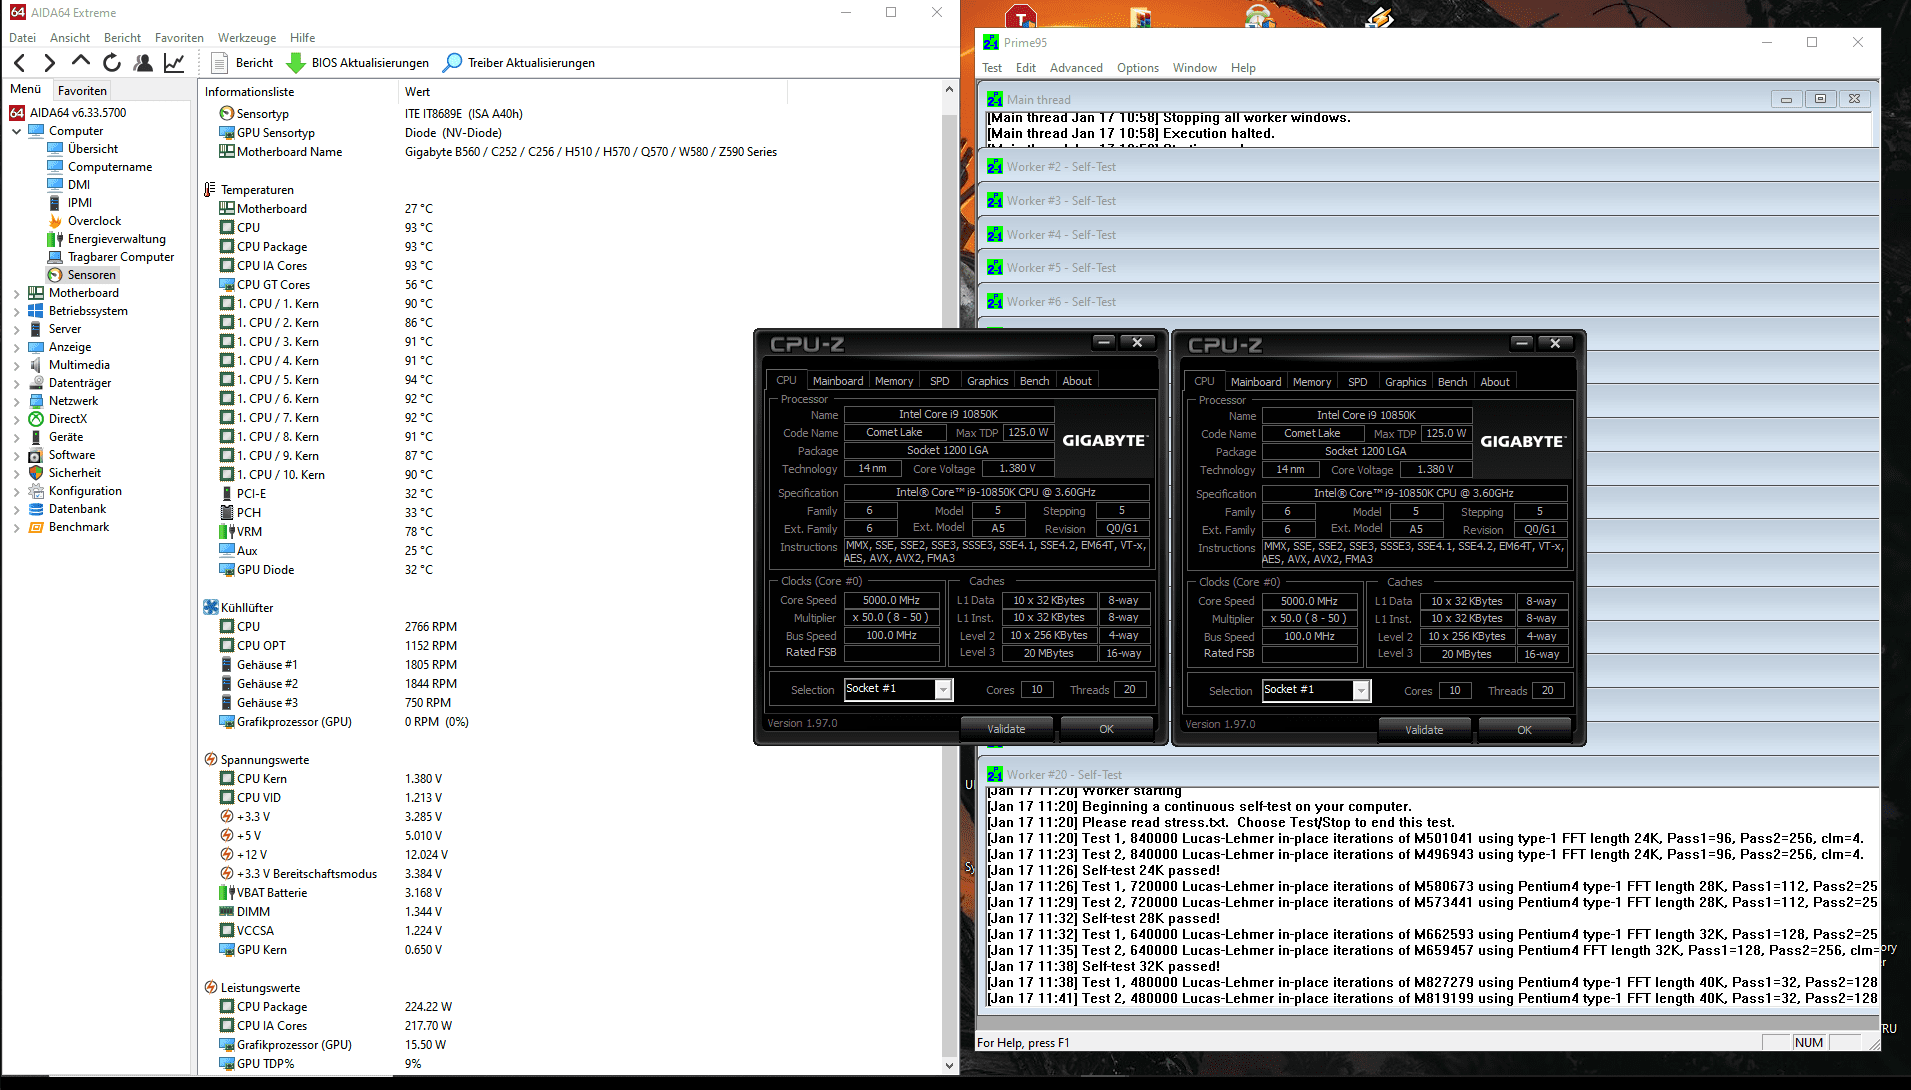Open the Socket #1 dropdown in left CPU-Z

[942, 689]
